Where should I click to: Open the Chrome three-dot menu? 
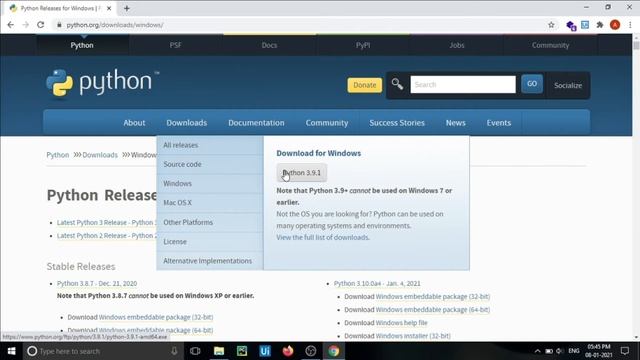(630, 25)
